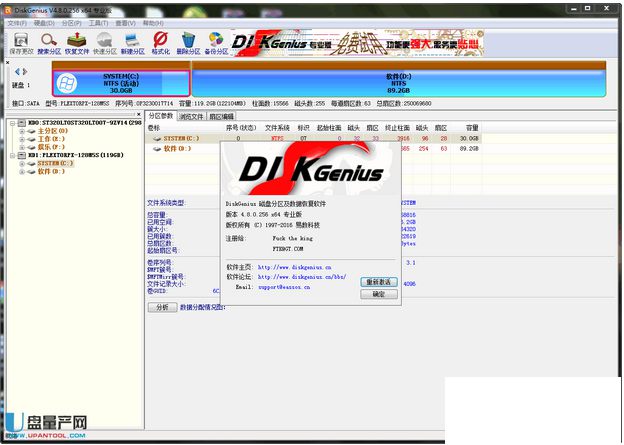Open the 软件论坛 forum bbs link
The width and height of the screenshot is (624, 445).
click(302, 277)
